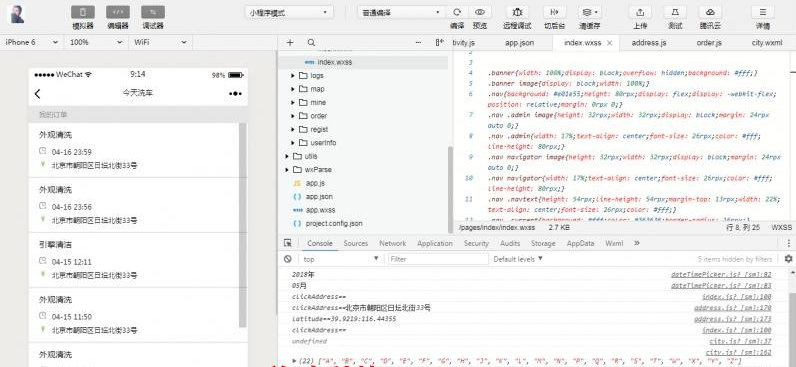Switch to the city.wxml editor tab
Image resolution: width=796 pixels, height=367 pixels.
pyautogui.click(x=767, y=43)
